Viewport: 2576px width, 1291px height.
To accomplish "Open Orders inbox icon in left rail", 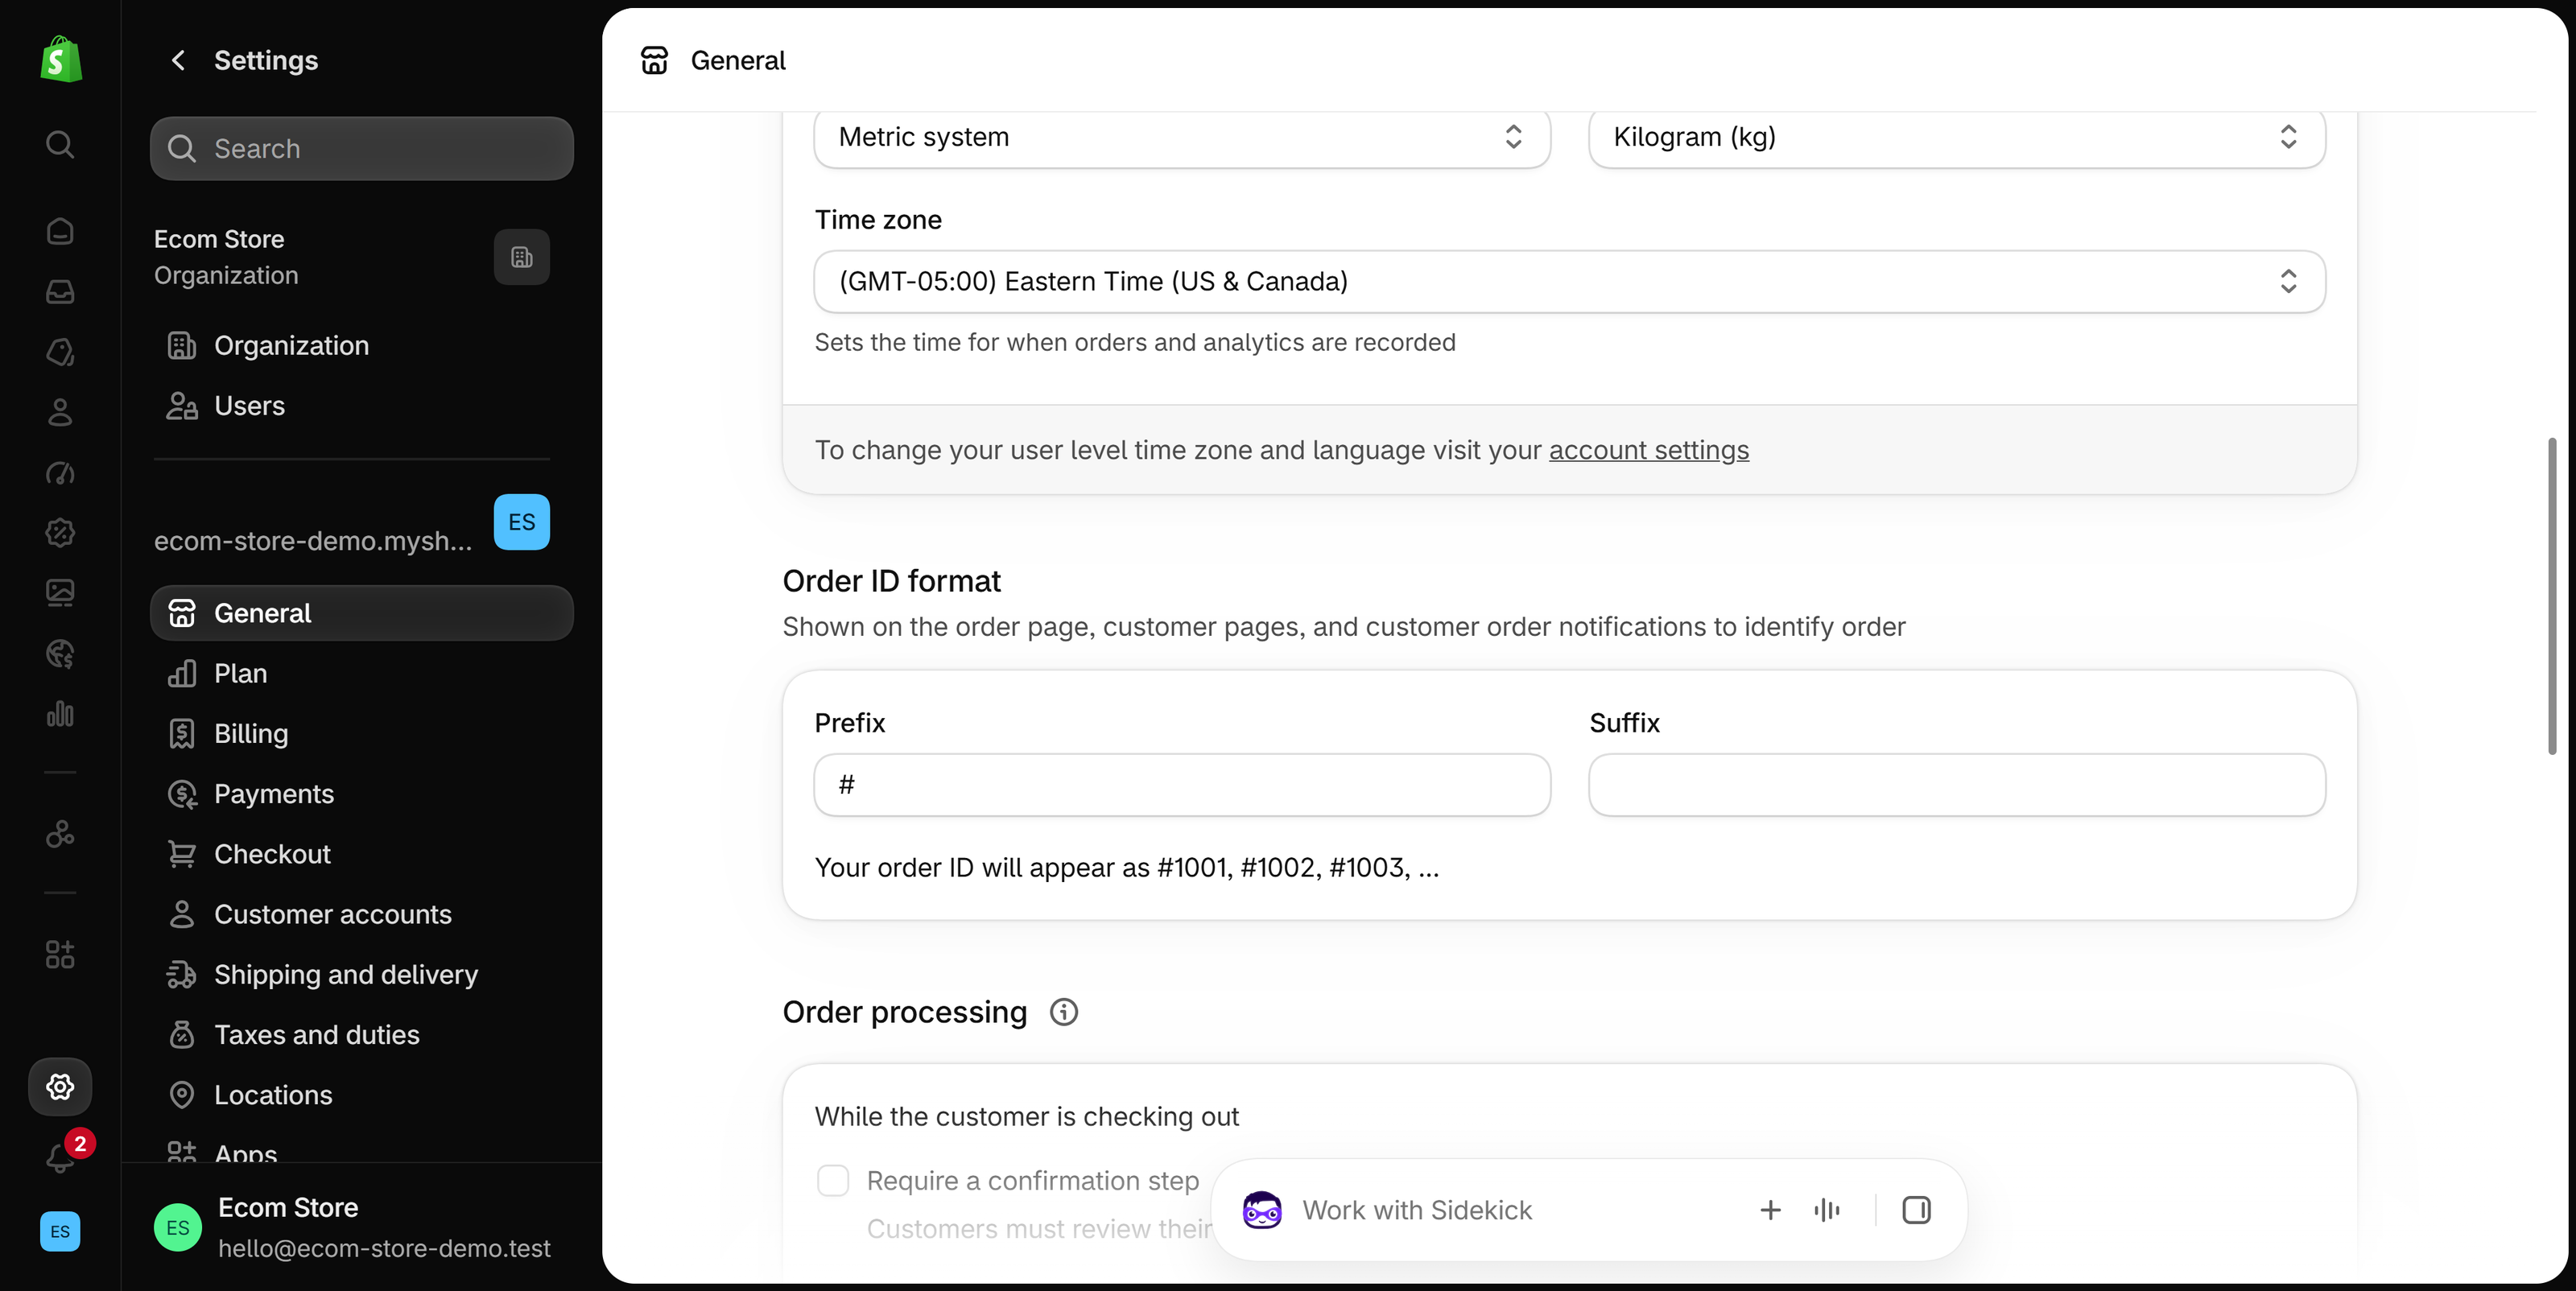I will [60, 291].
